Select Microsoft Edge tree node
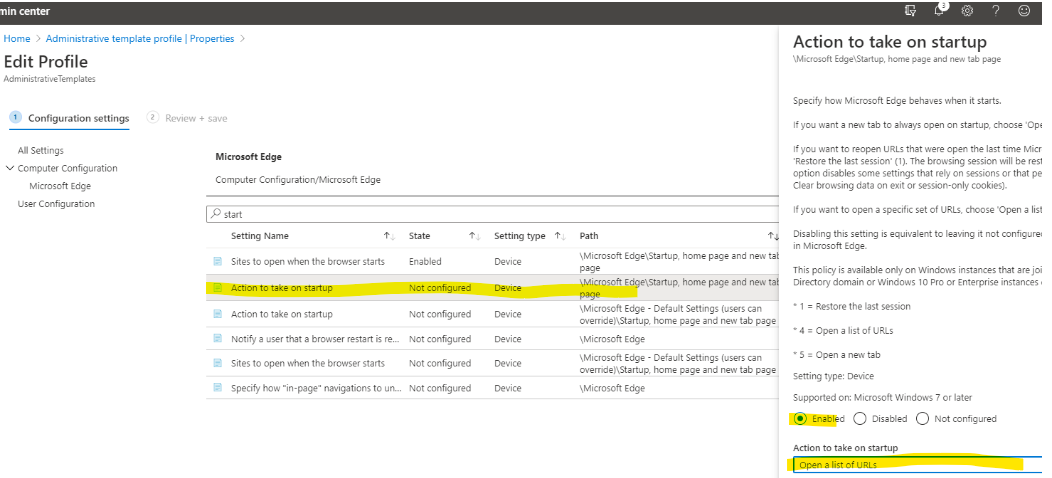 click(x=60, y=186)
